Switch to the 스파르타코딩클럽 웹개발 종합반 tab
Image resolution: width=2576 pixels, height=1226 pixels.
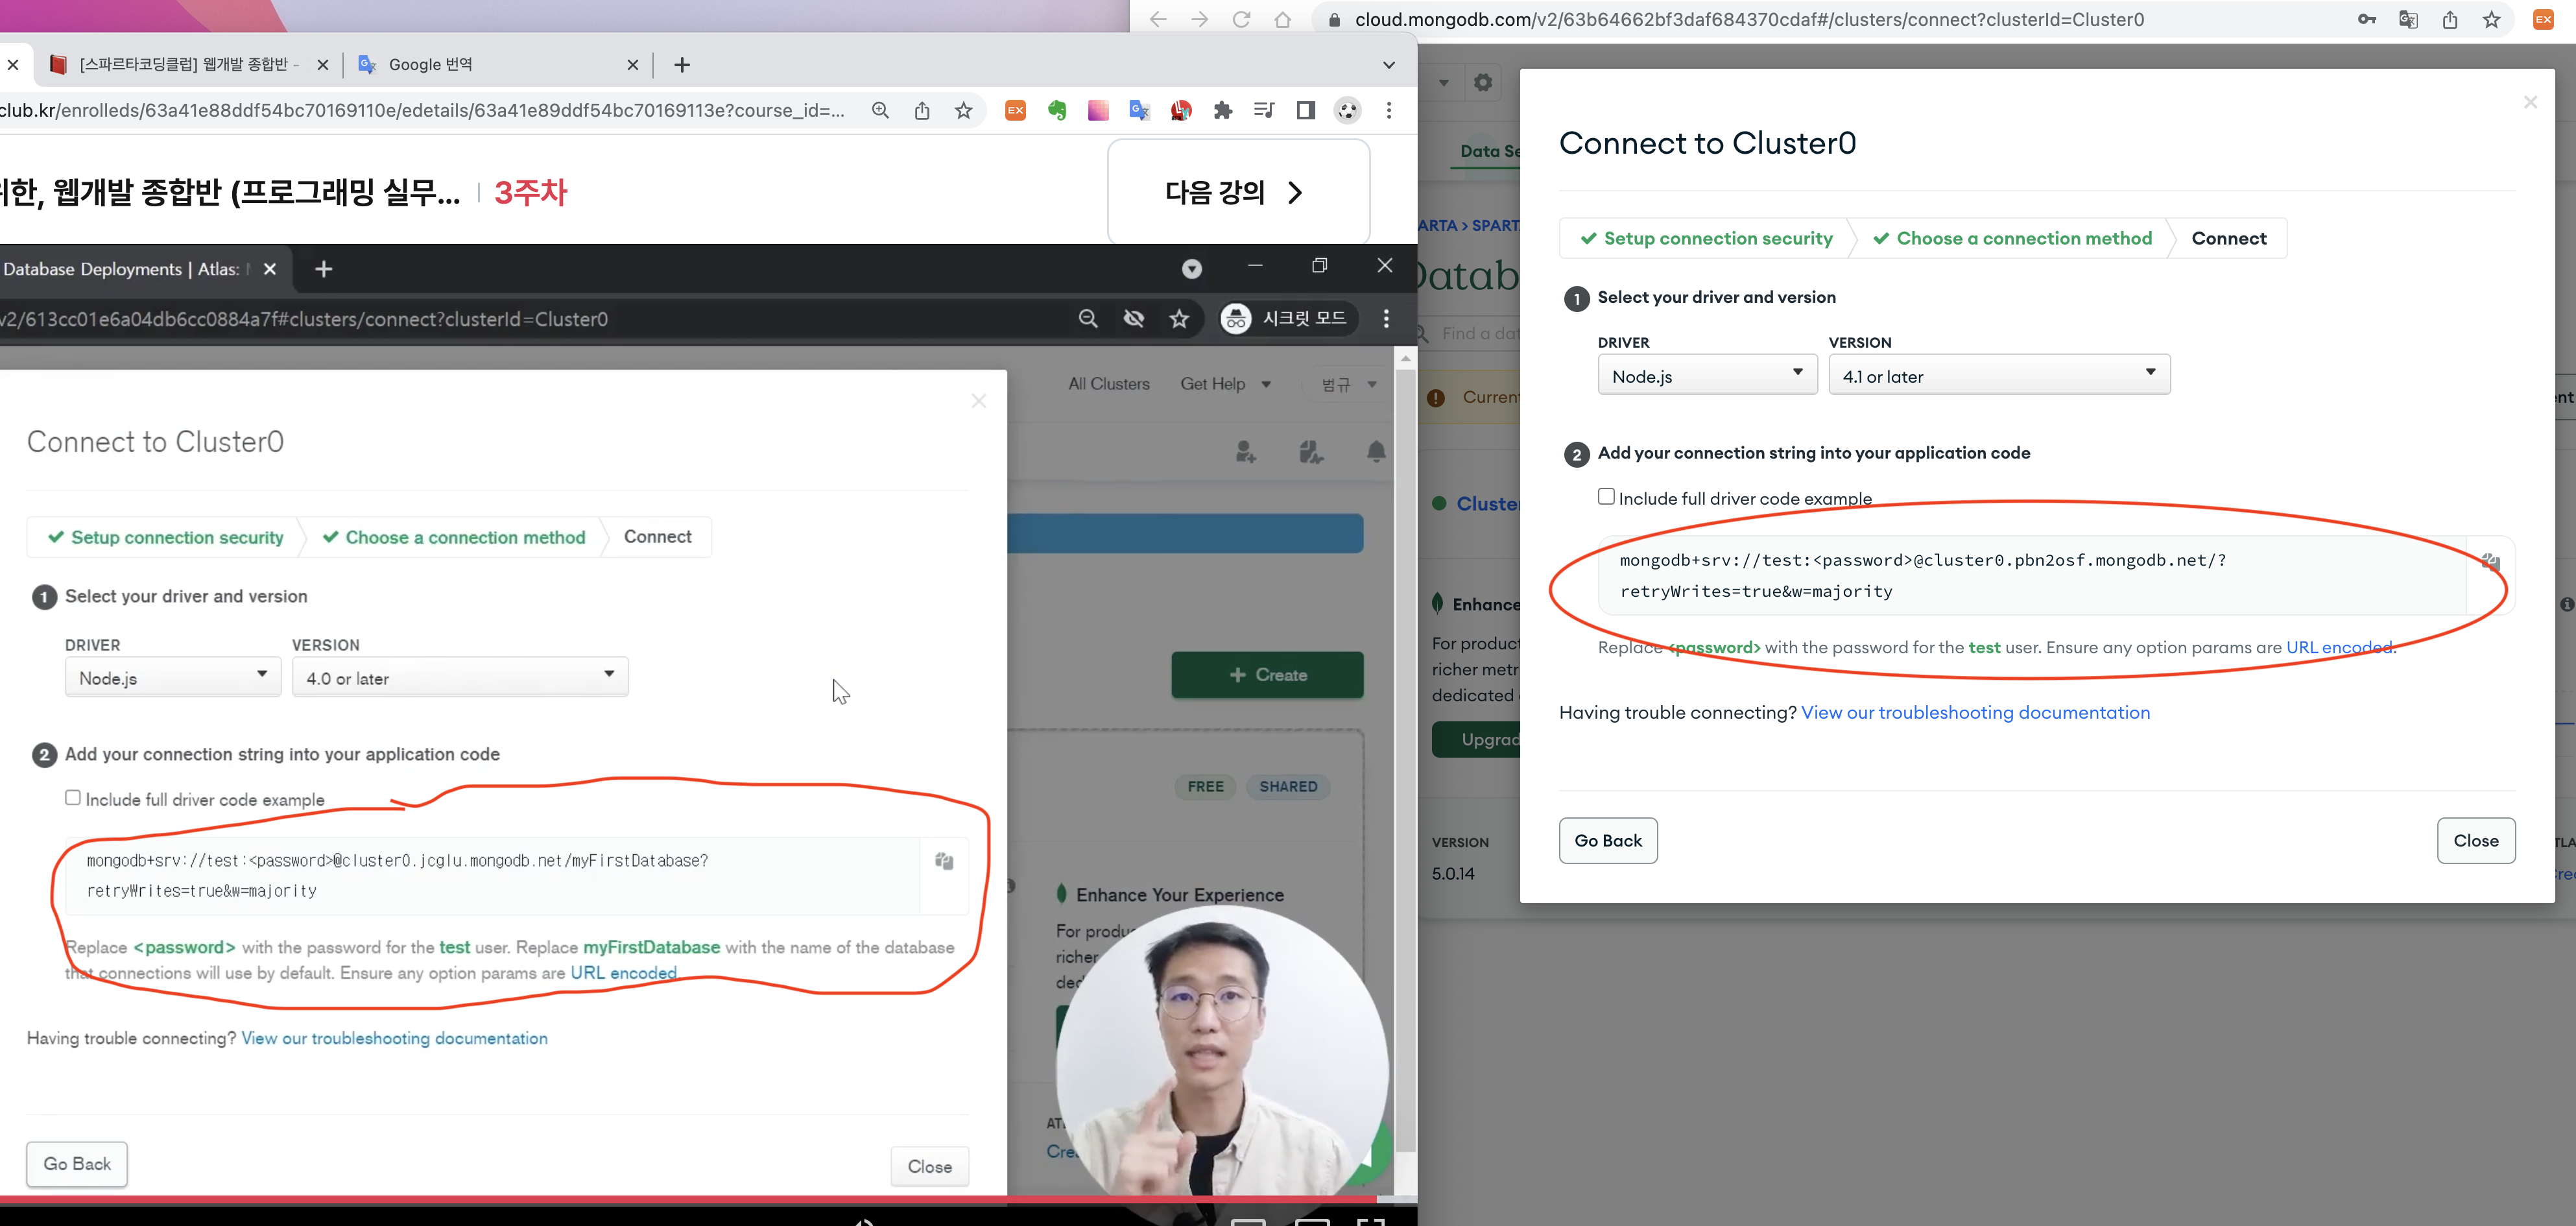(x=188, y=64)
